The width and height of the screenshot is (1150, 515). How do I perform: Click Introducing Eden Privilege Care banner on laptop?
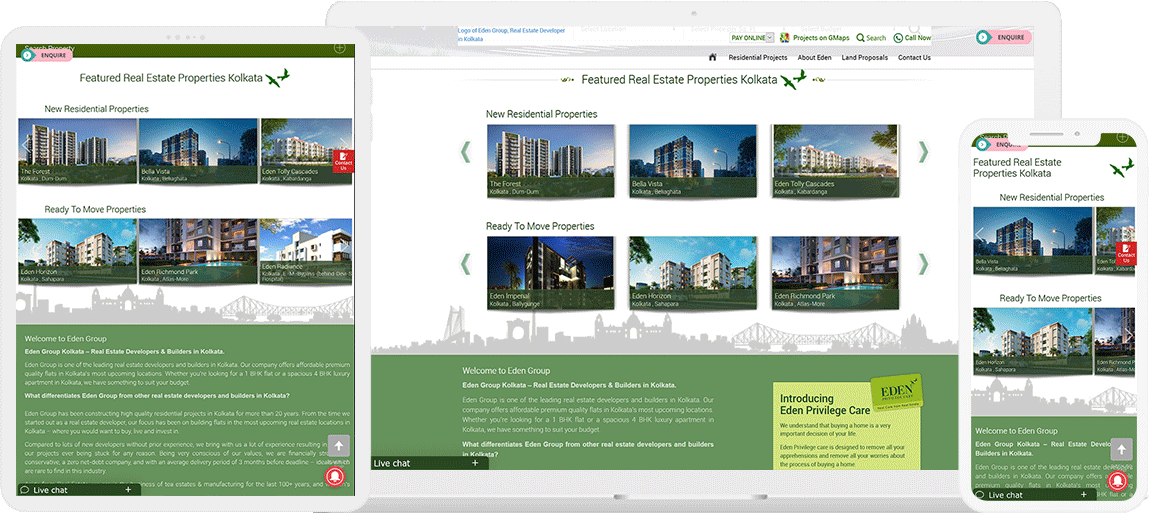pyautogui.click(x=847, y=426)
